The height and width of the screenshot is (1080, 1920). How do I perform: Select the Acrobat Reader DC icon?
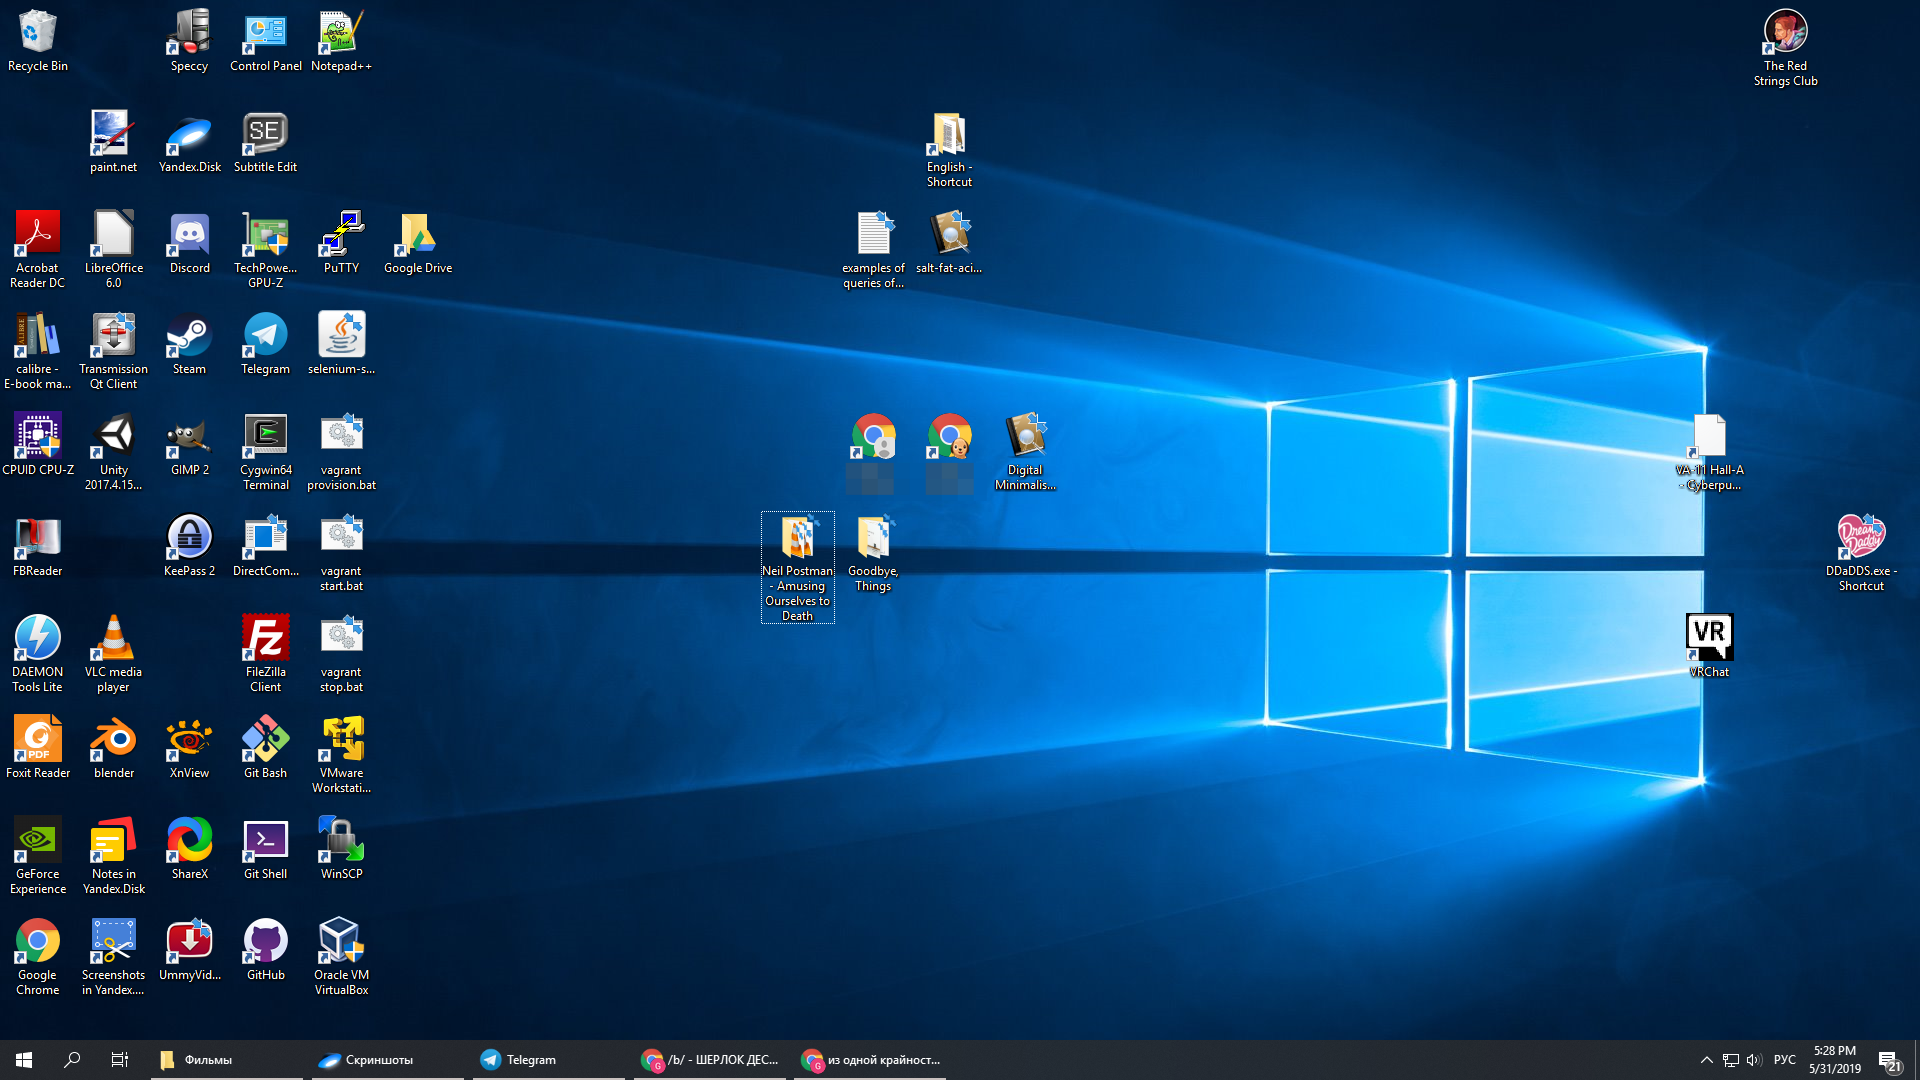pyautogui.click(x=38, y=250)
